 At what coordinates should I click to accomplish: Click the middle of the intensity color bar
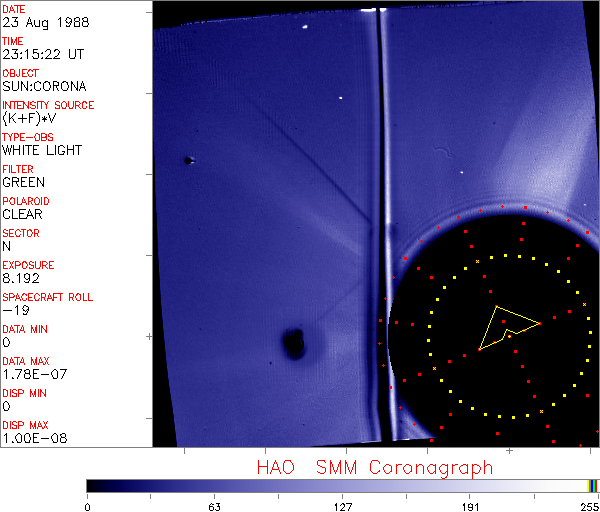click(342, 485)
